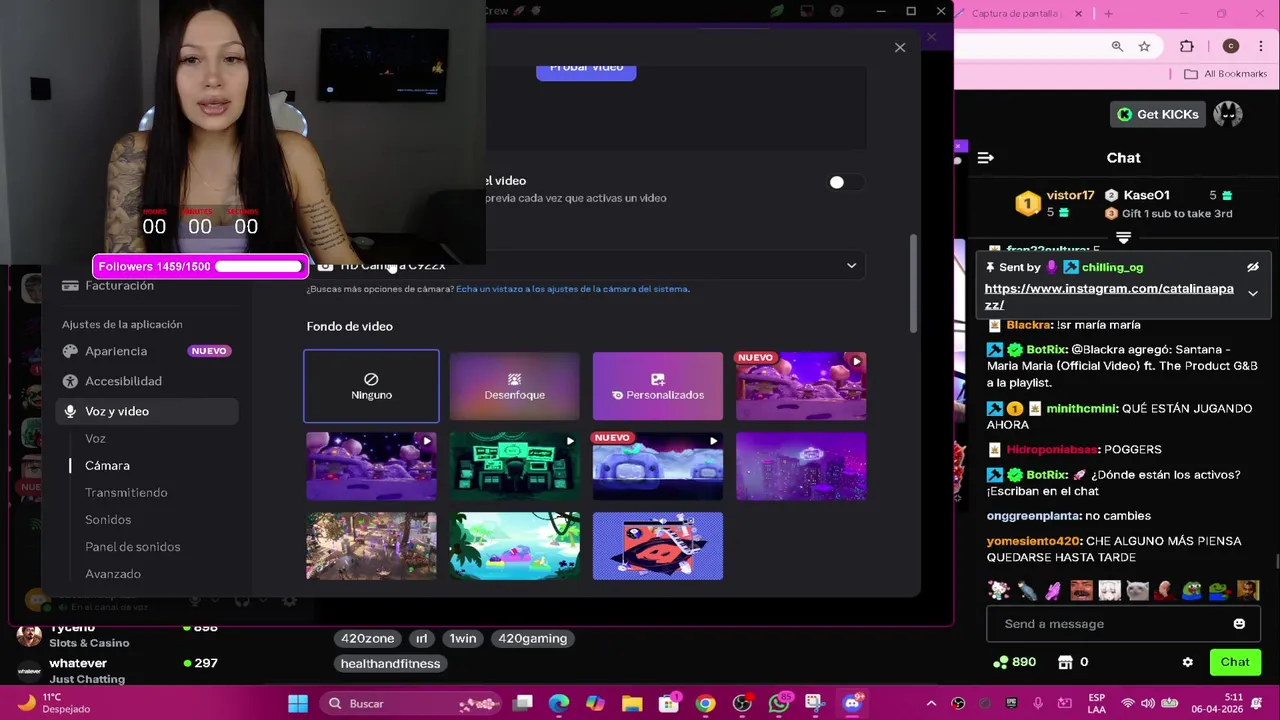The height and width of the screenshot is (720, 1280).
Task: Bookmark page with star icon
Action: [x=1144, y=46]
